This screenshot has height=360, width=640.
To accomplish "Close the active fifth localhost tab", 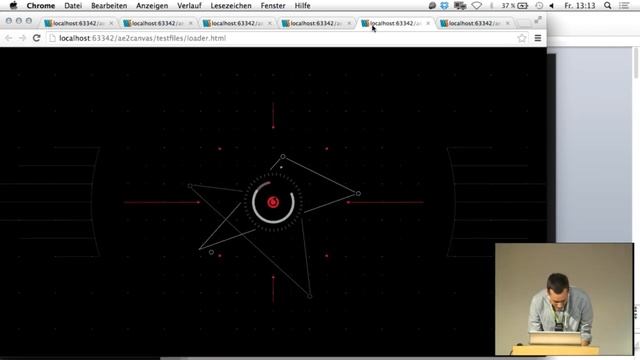I will [x=428, y=23].
